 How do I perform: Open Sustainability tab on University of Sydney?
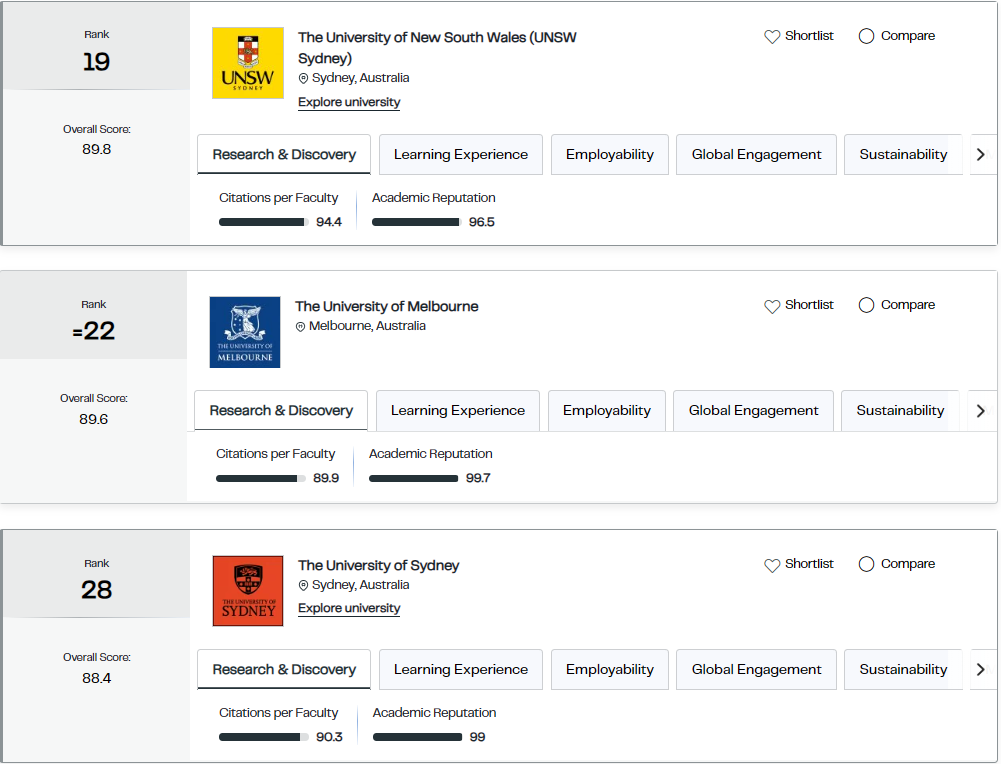903,669
